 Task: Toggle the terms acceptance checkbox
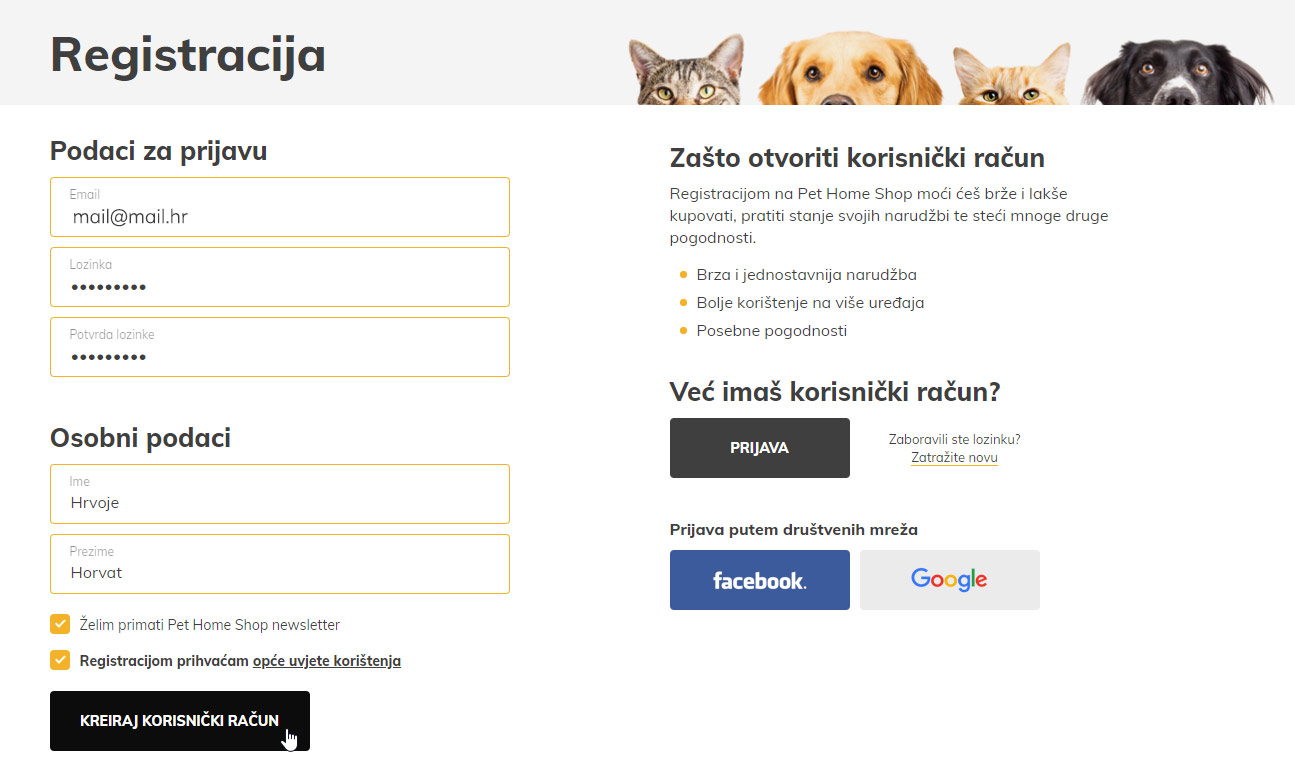pyautogui.click(x=60, y=661)
